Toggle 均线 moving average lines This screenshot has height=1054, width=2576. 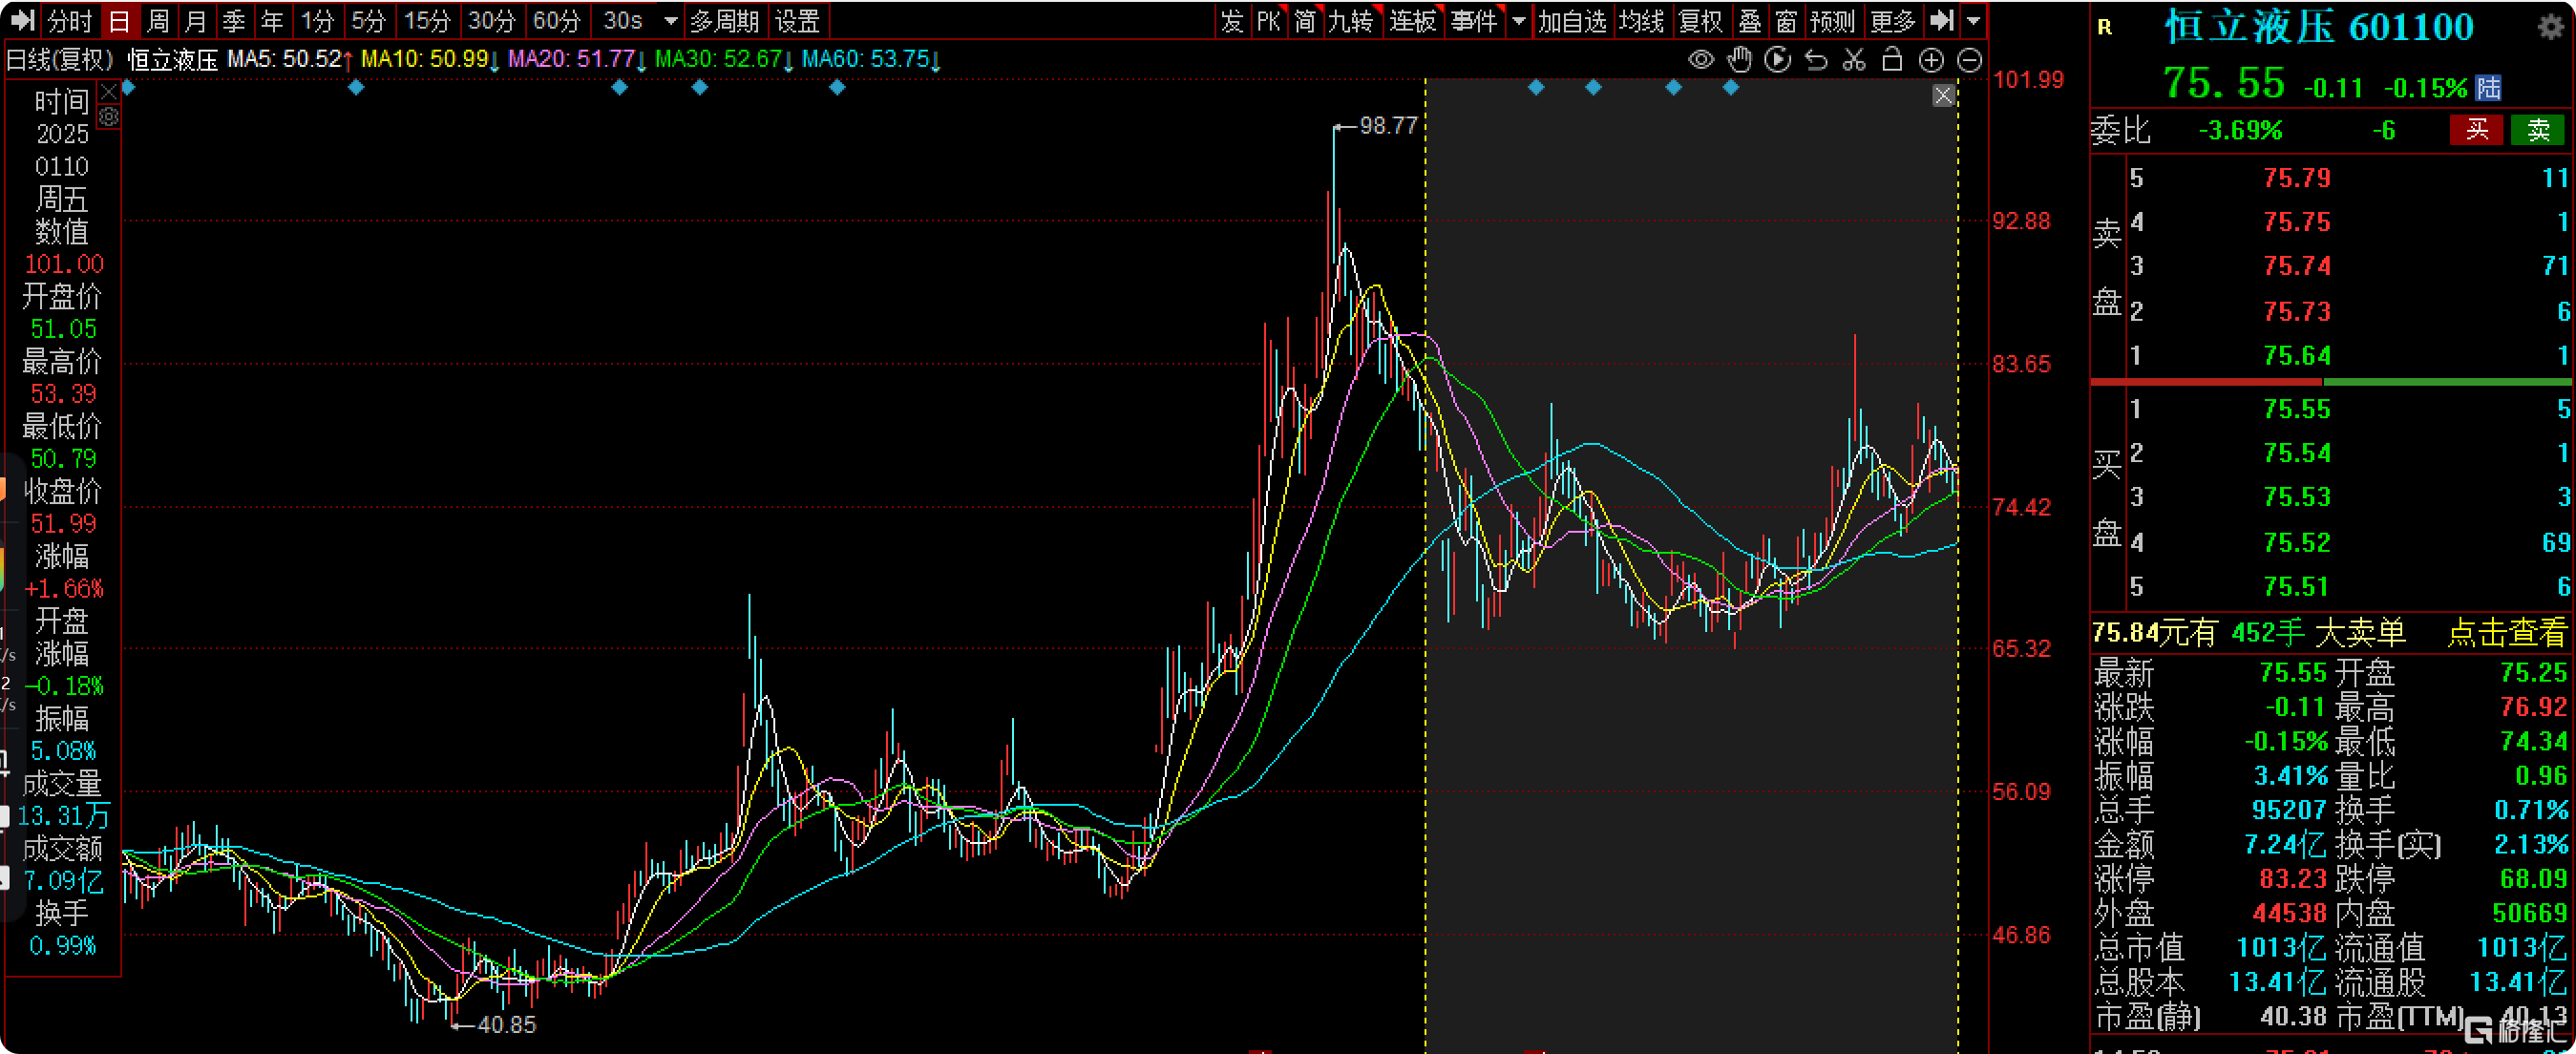[1641, 20]
